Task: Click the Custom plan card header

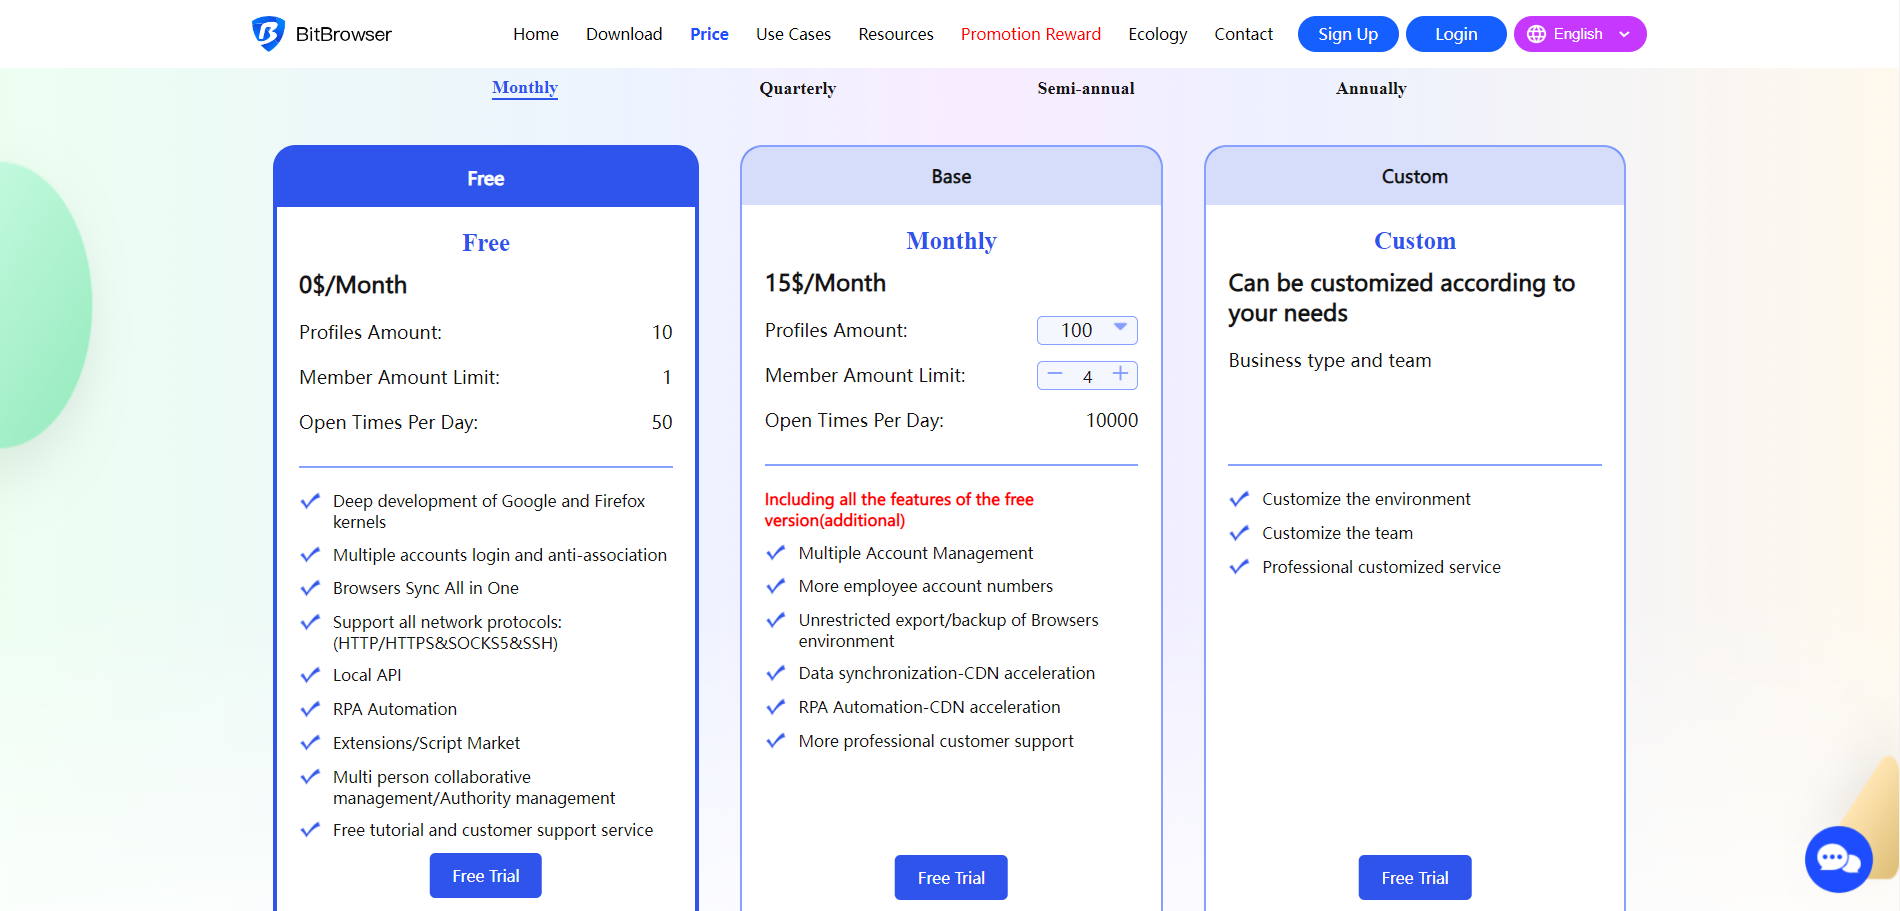Action: 1415,177
